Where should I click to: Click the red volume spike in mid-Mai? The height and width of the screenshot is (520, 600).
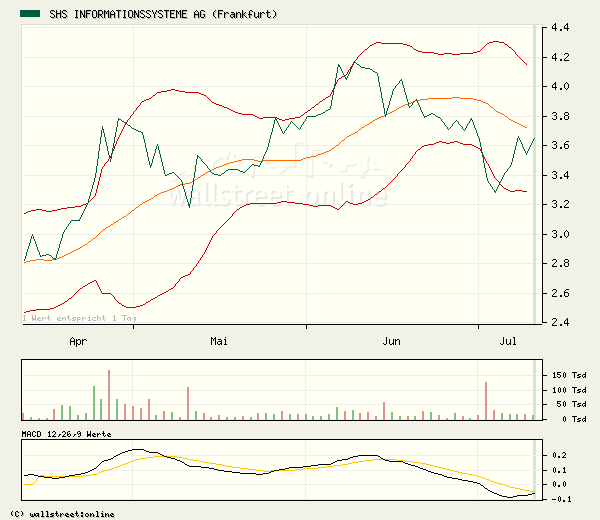pyautogui.click(x=188, y=403)
